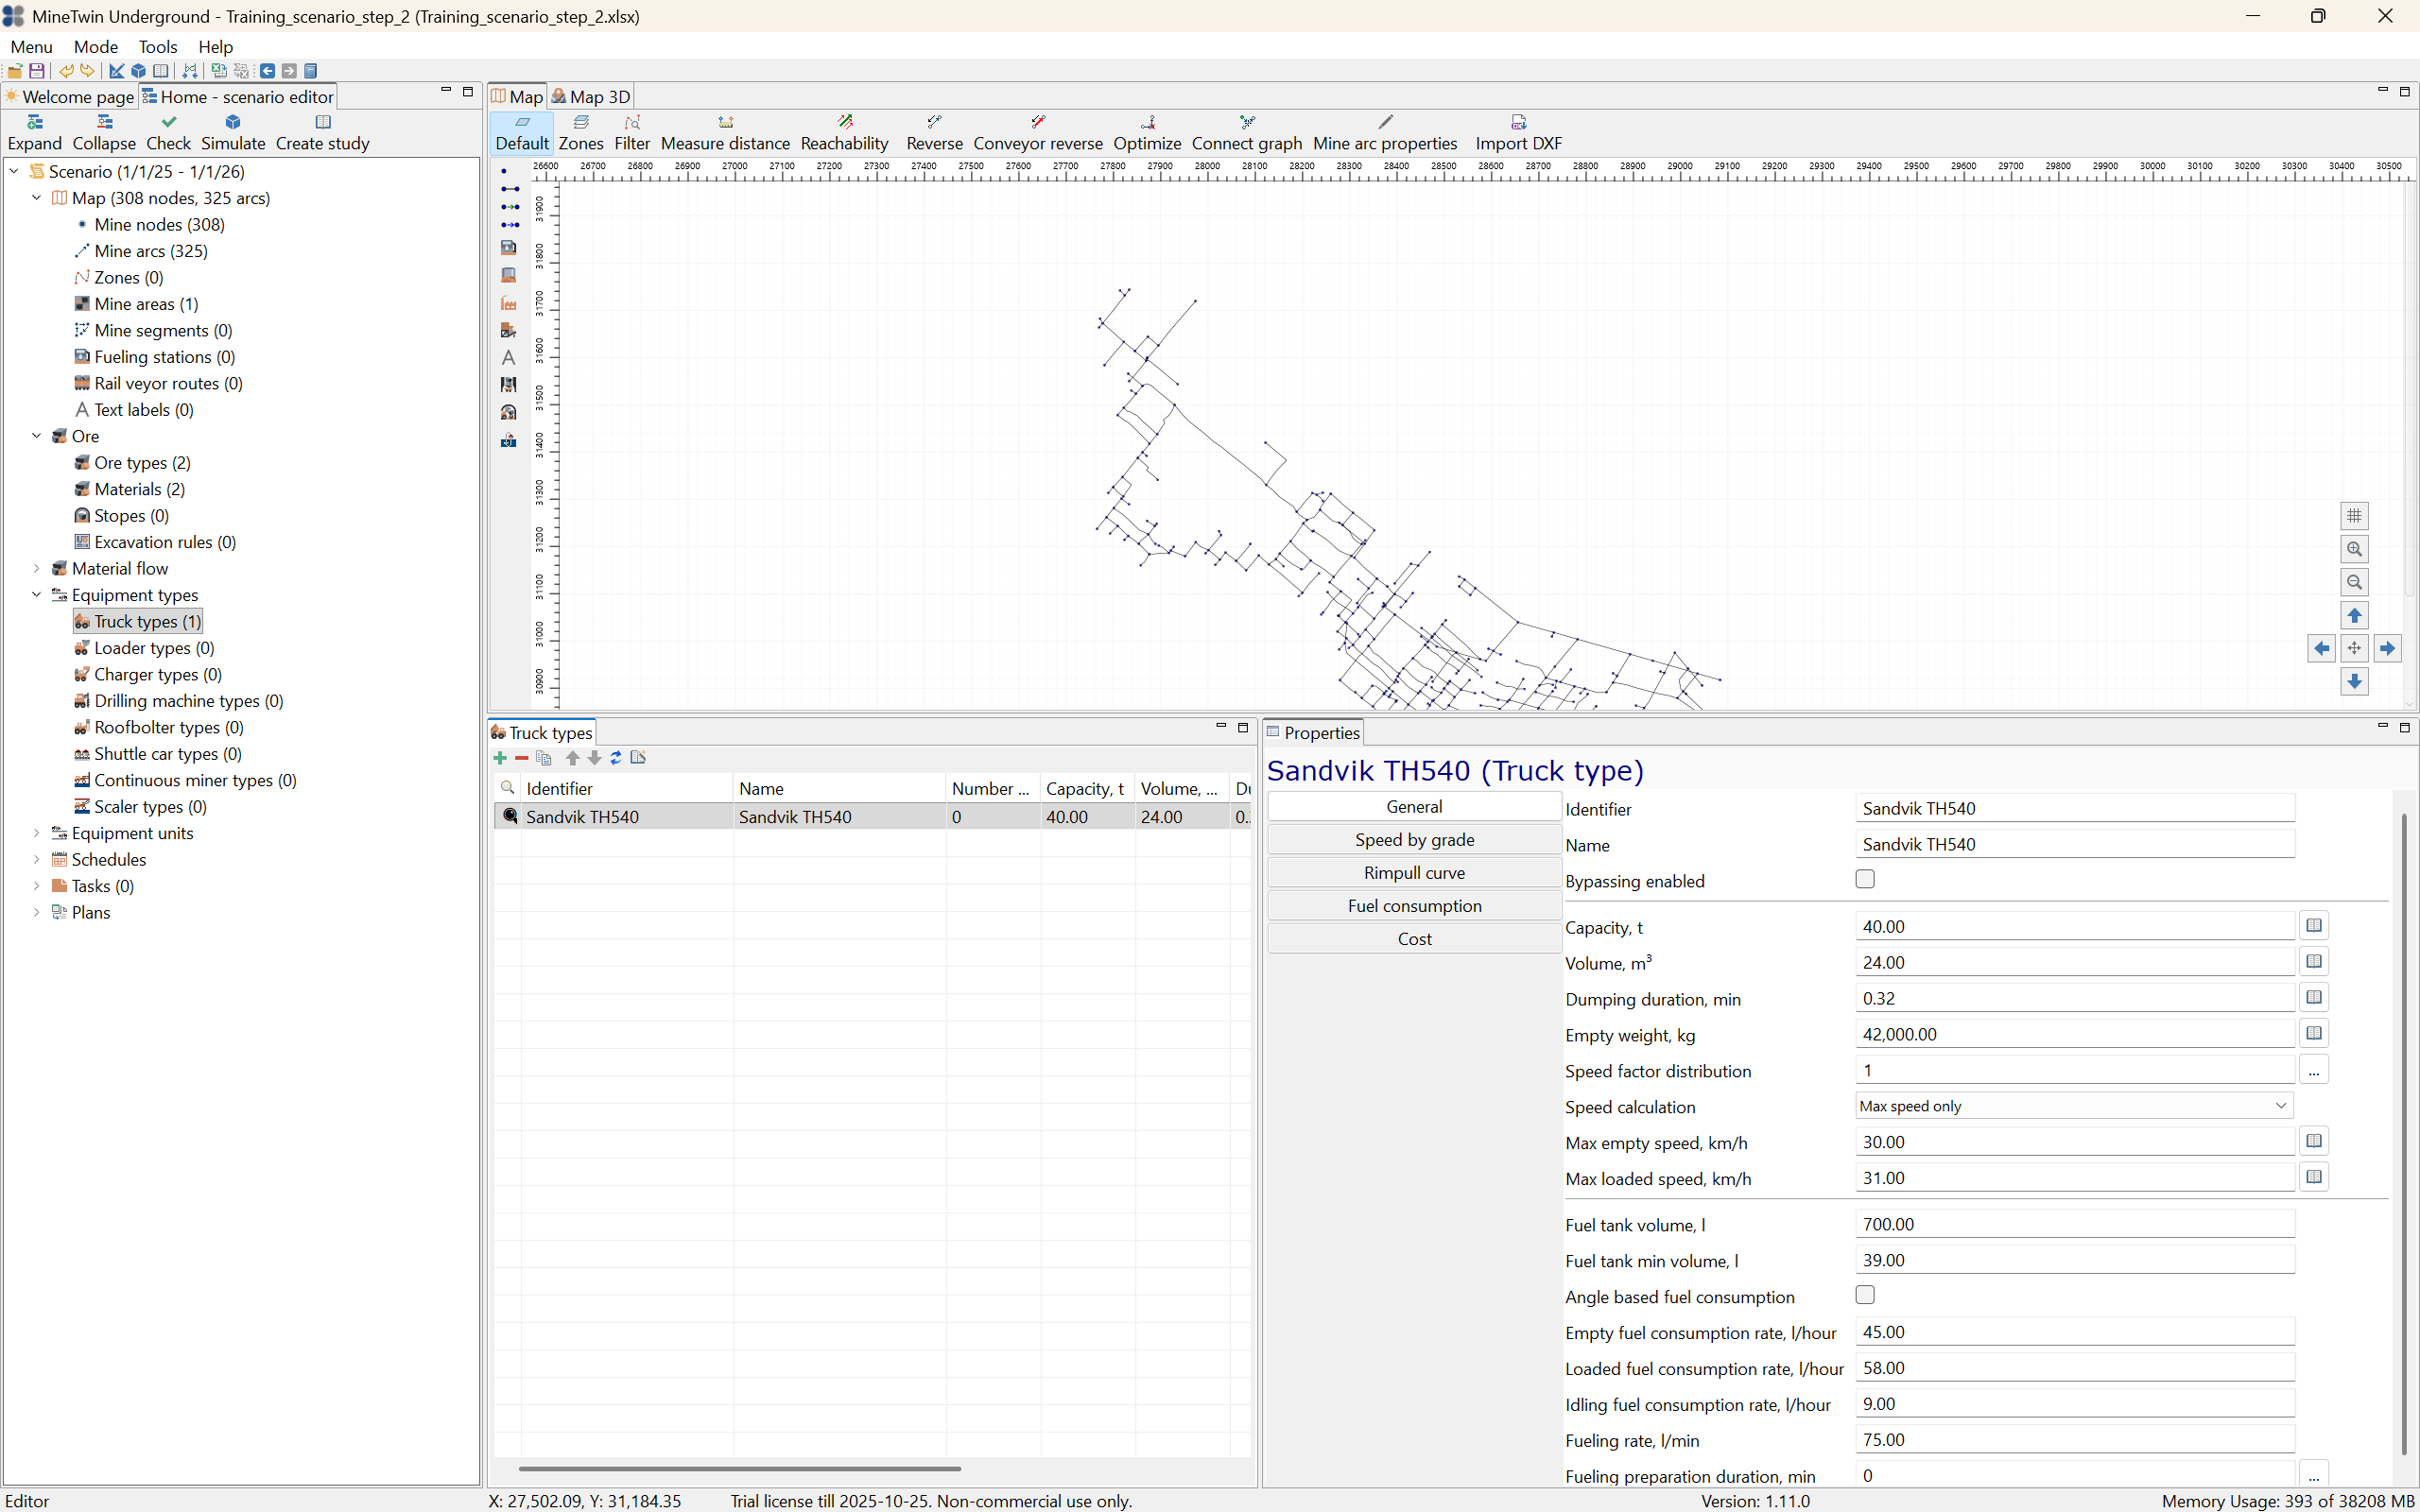Expand the Equipment units node
The height and width of the screenshot is (1512, 2420).
(x=37, y=833)
